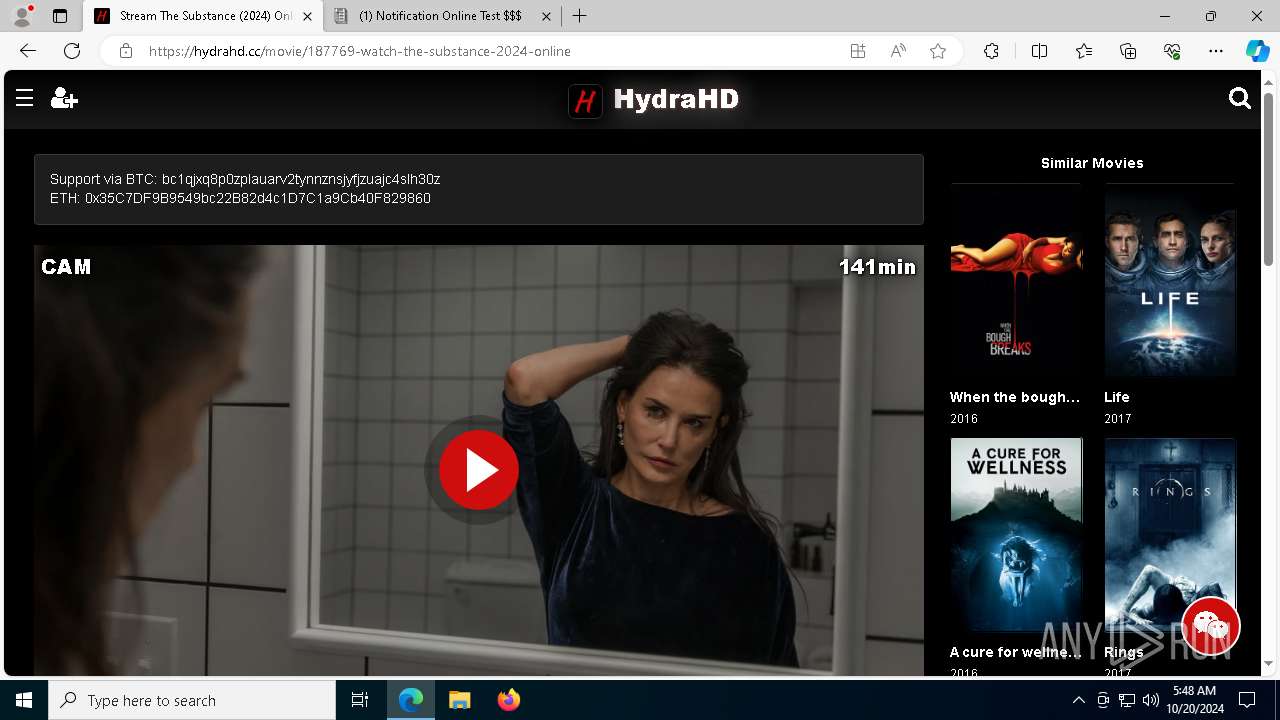Add this page to favorites star
Screen dimensions: 1280x720
(938, 51)
